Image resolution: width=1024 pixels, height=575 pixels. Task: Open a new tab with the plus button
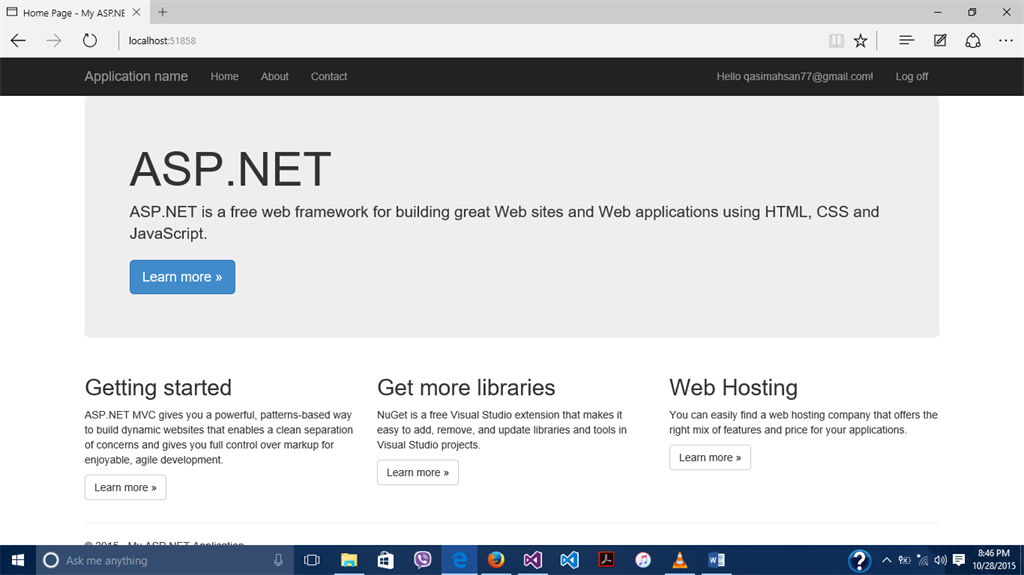[163, 12]
